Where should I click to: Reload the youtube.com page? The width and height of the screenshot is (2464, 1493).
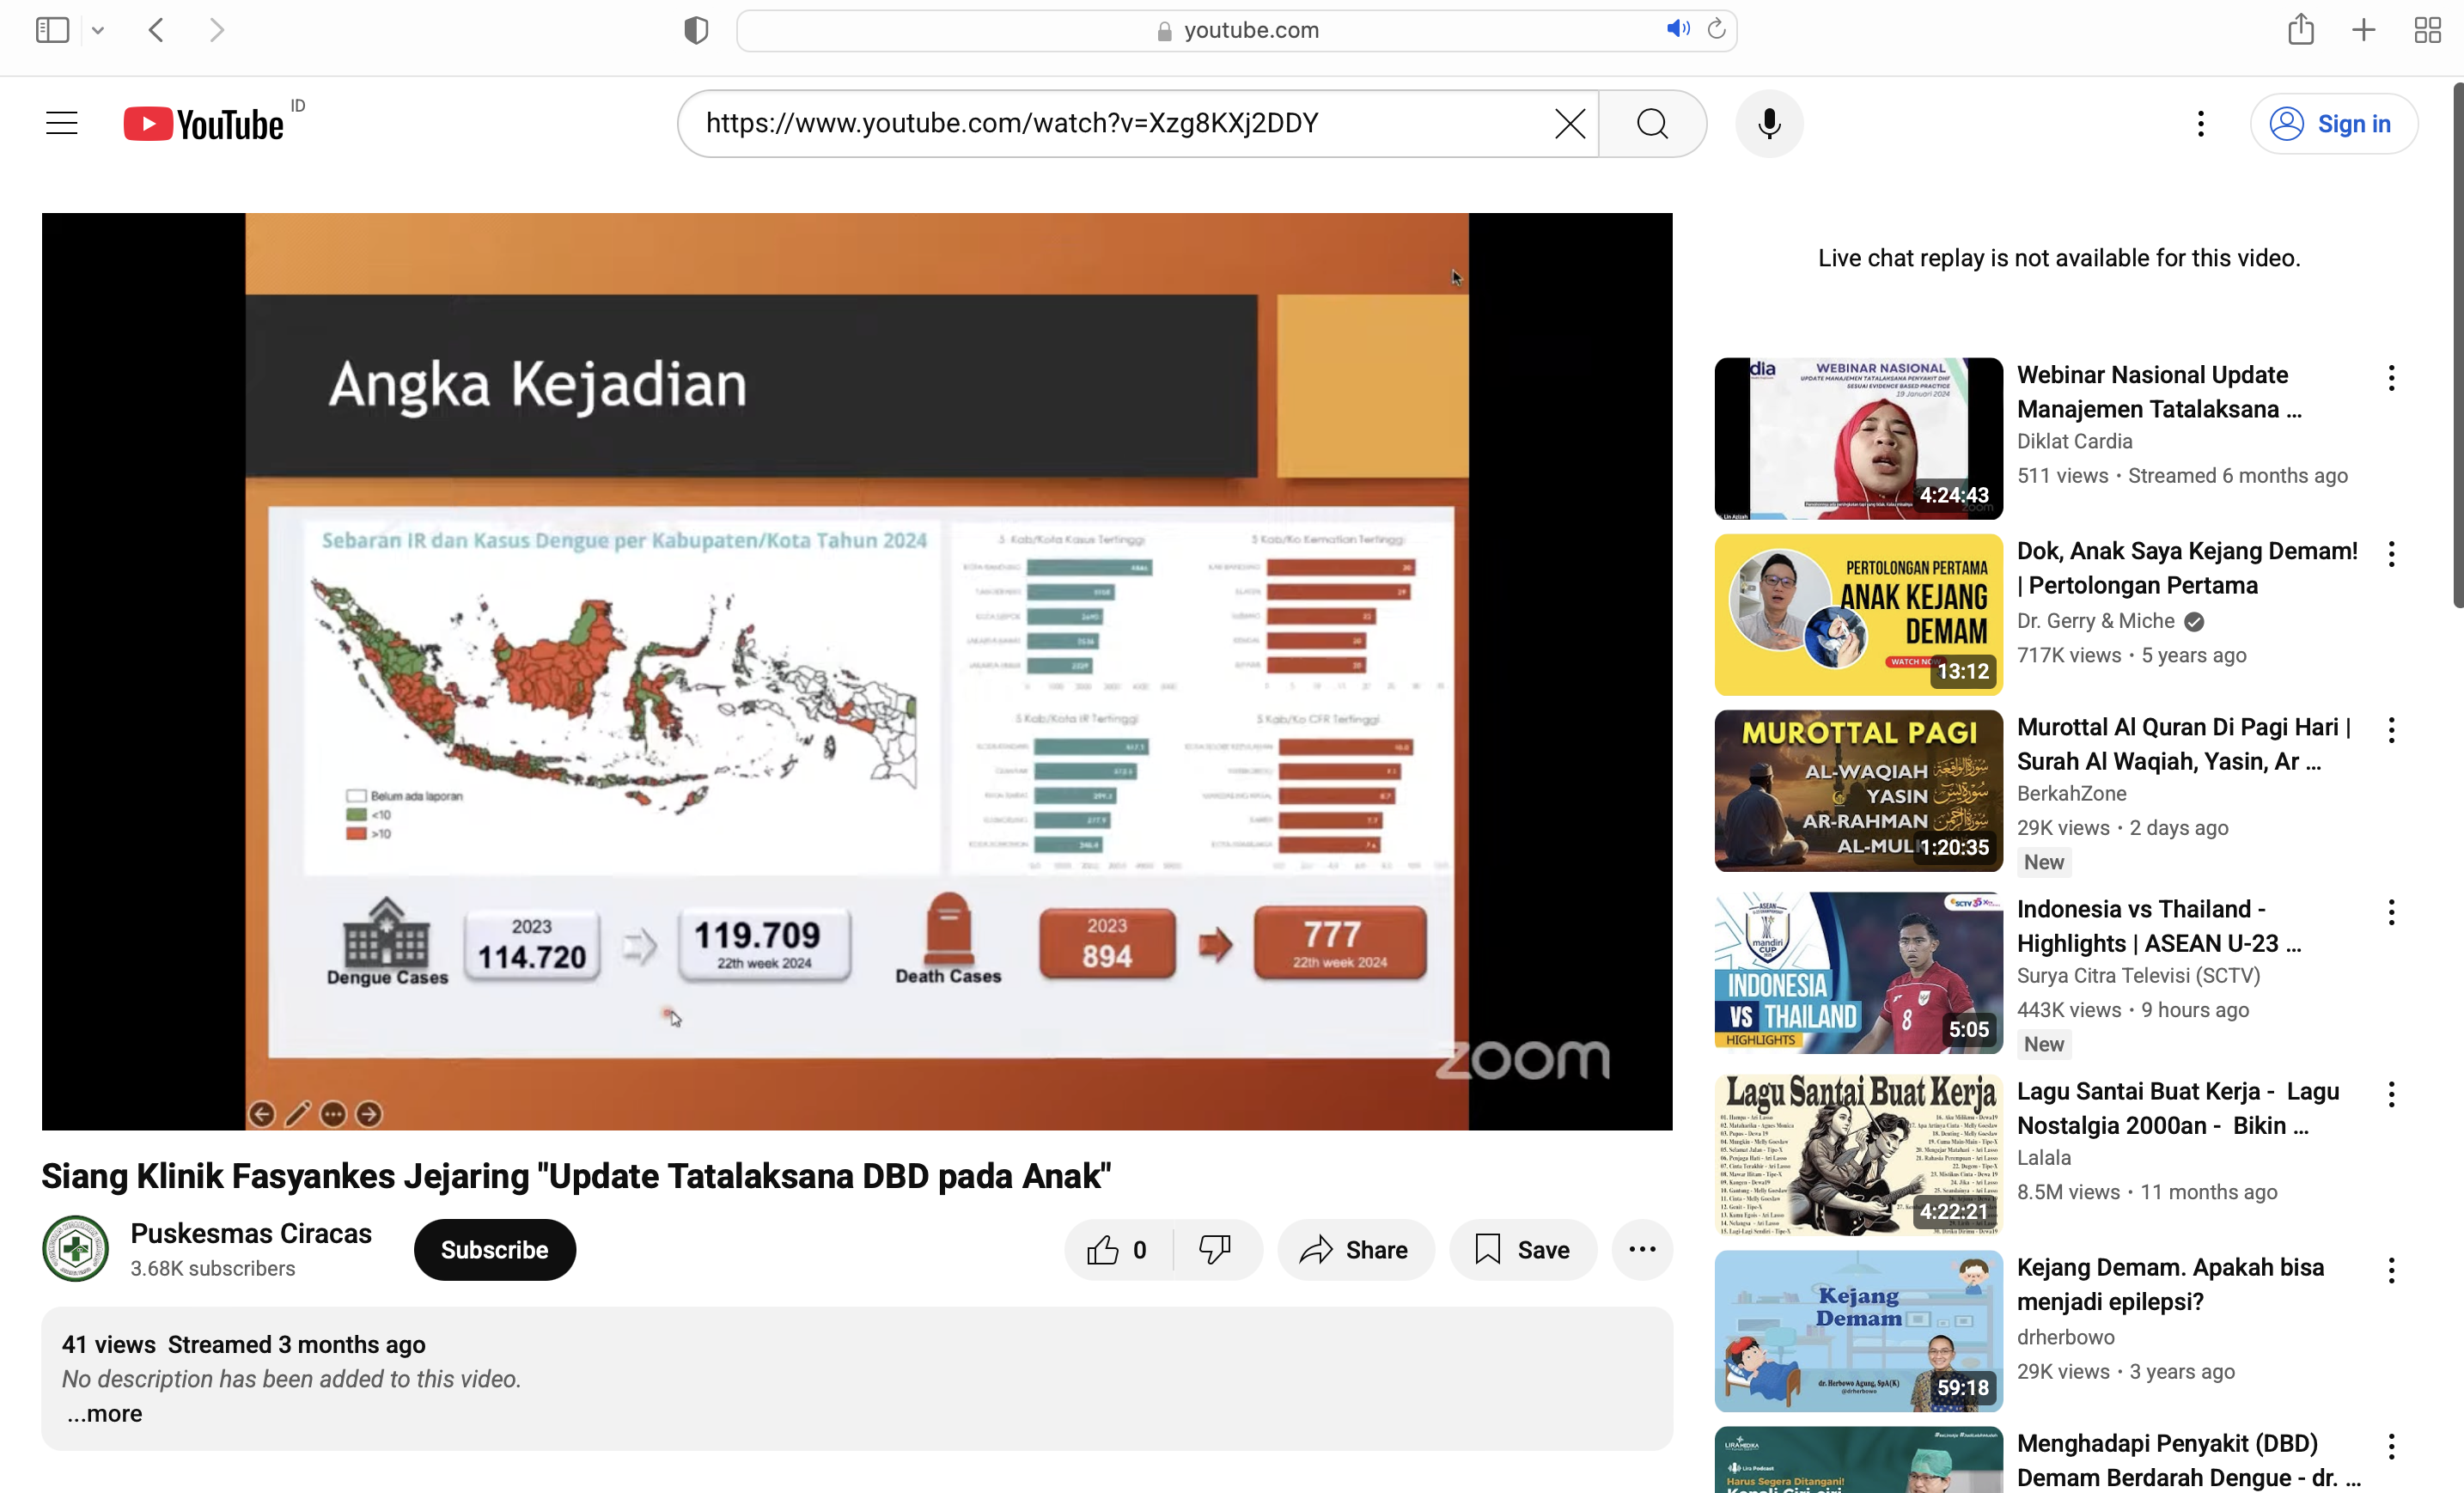click(1717, 29)
